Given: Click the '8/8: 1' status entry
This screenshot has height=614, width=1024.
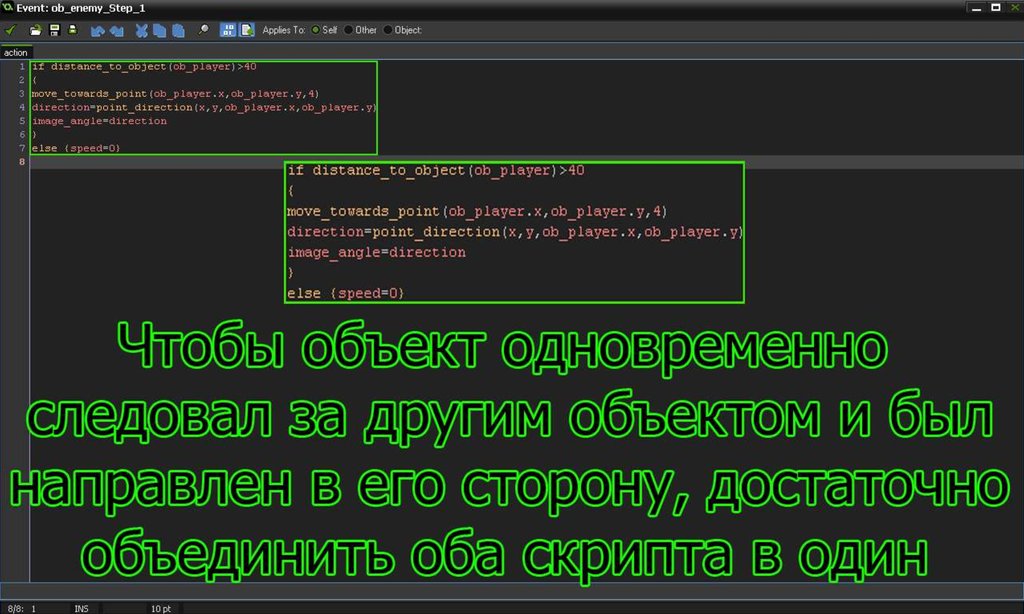Looking at the screenshot, I should [x=22, y=609].
